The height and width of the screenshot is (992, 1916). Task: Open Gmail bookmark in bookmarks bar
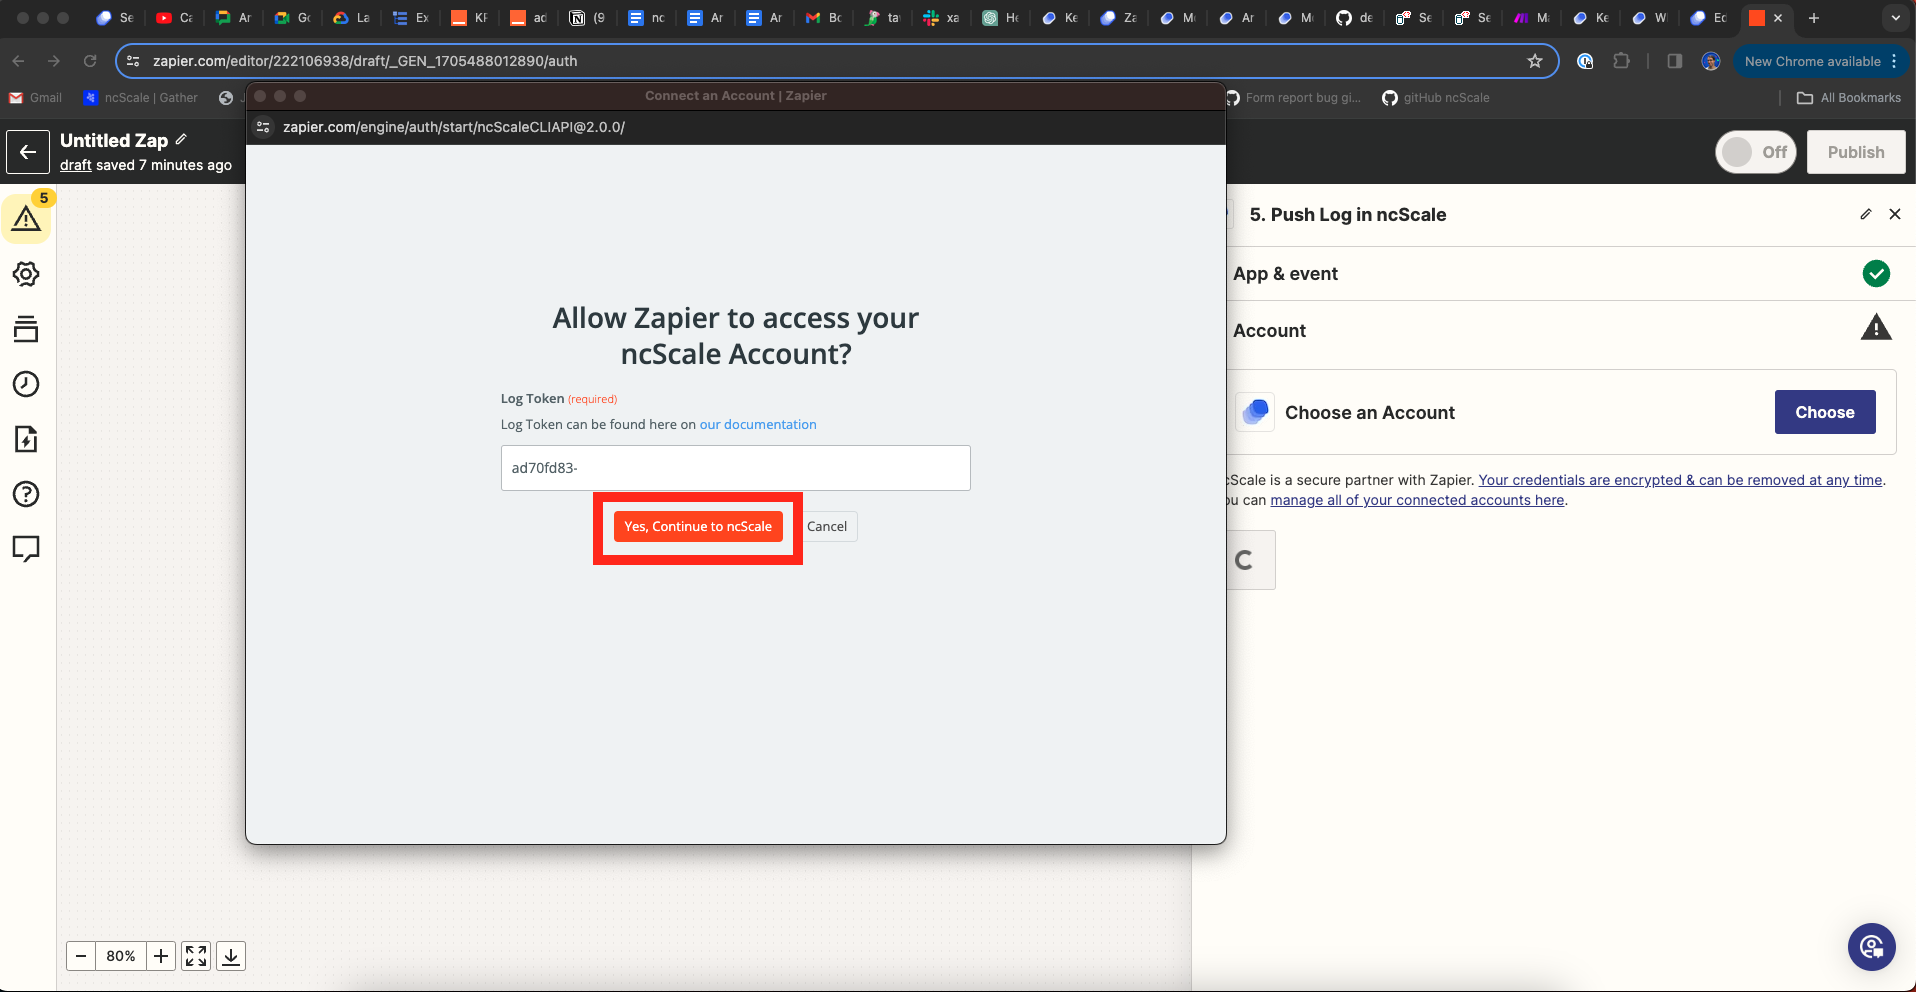pos(36,98)
